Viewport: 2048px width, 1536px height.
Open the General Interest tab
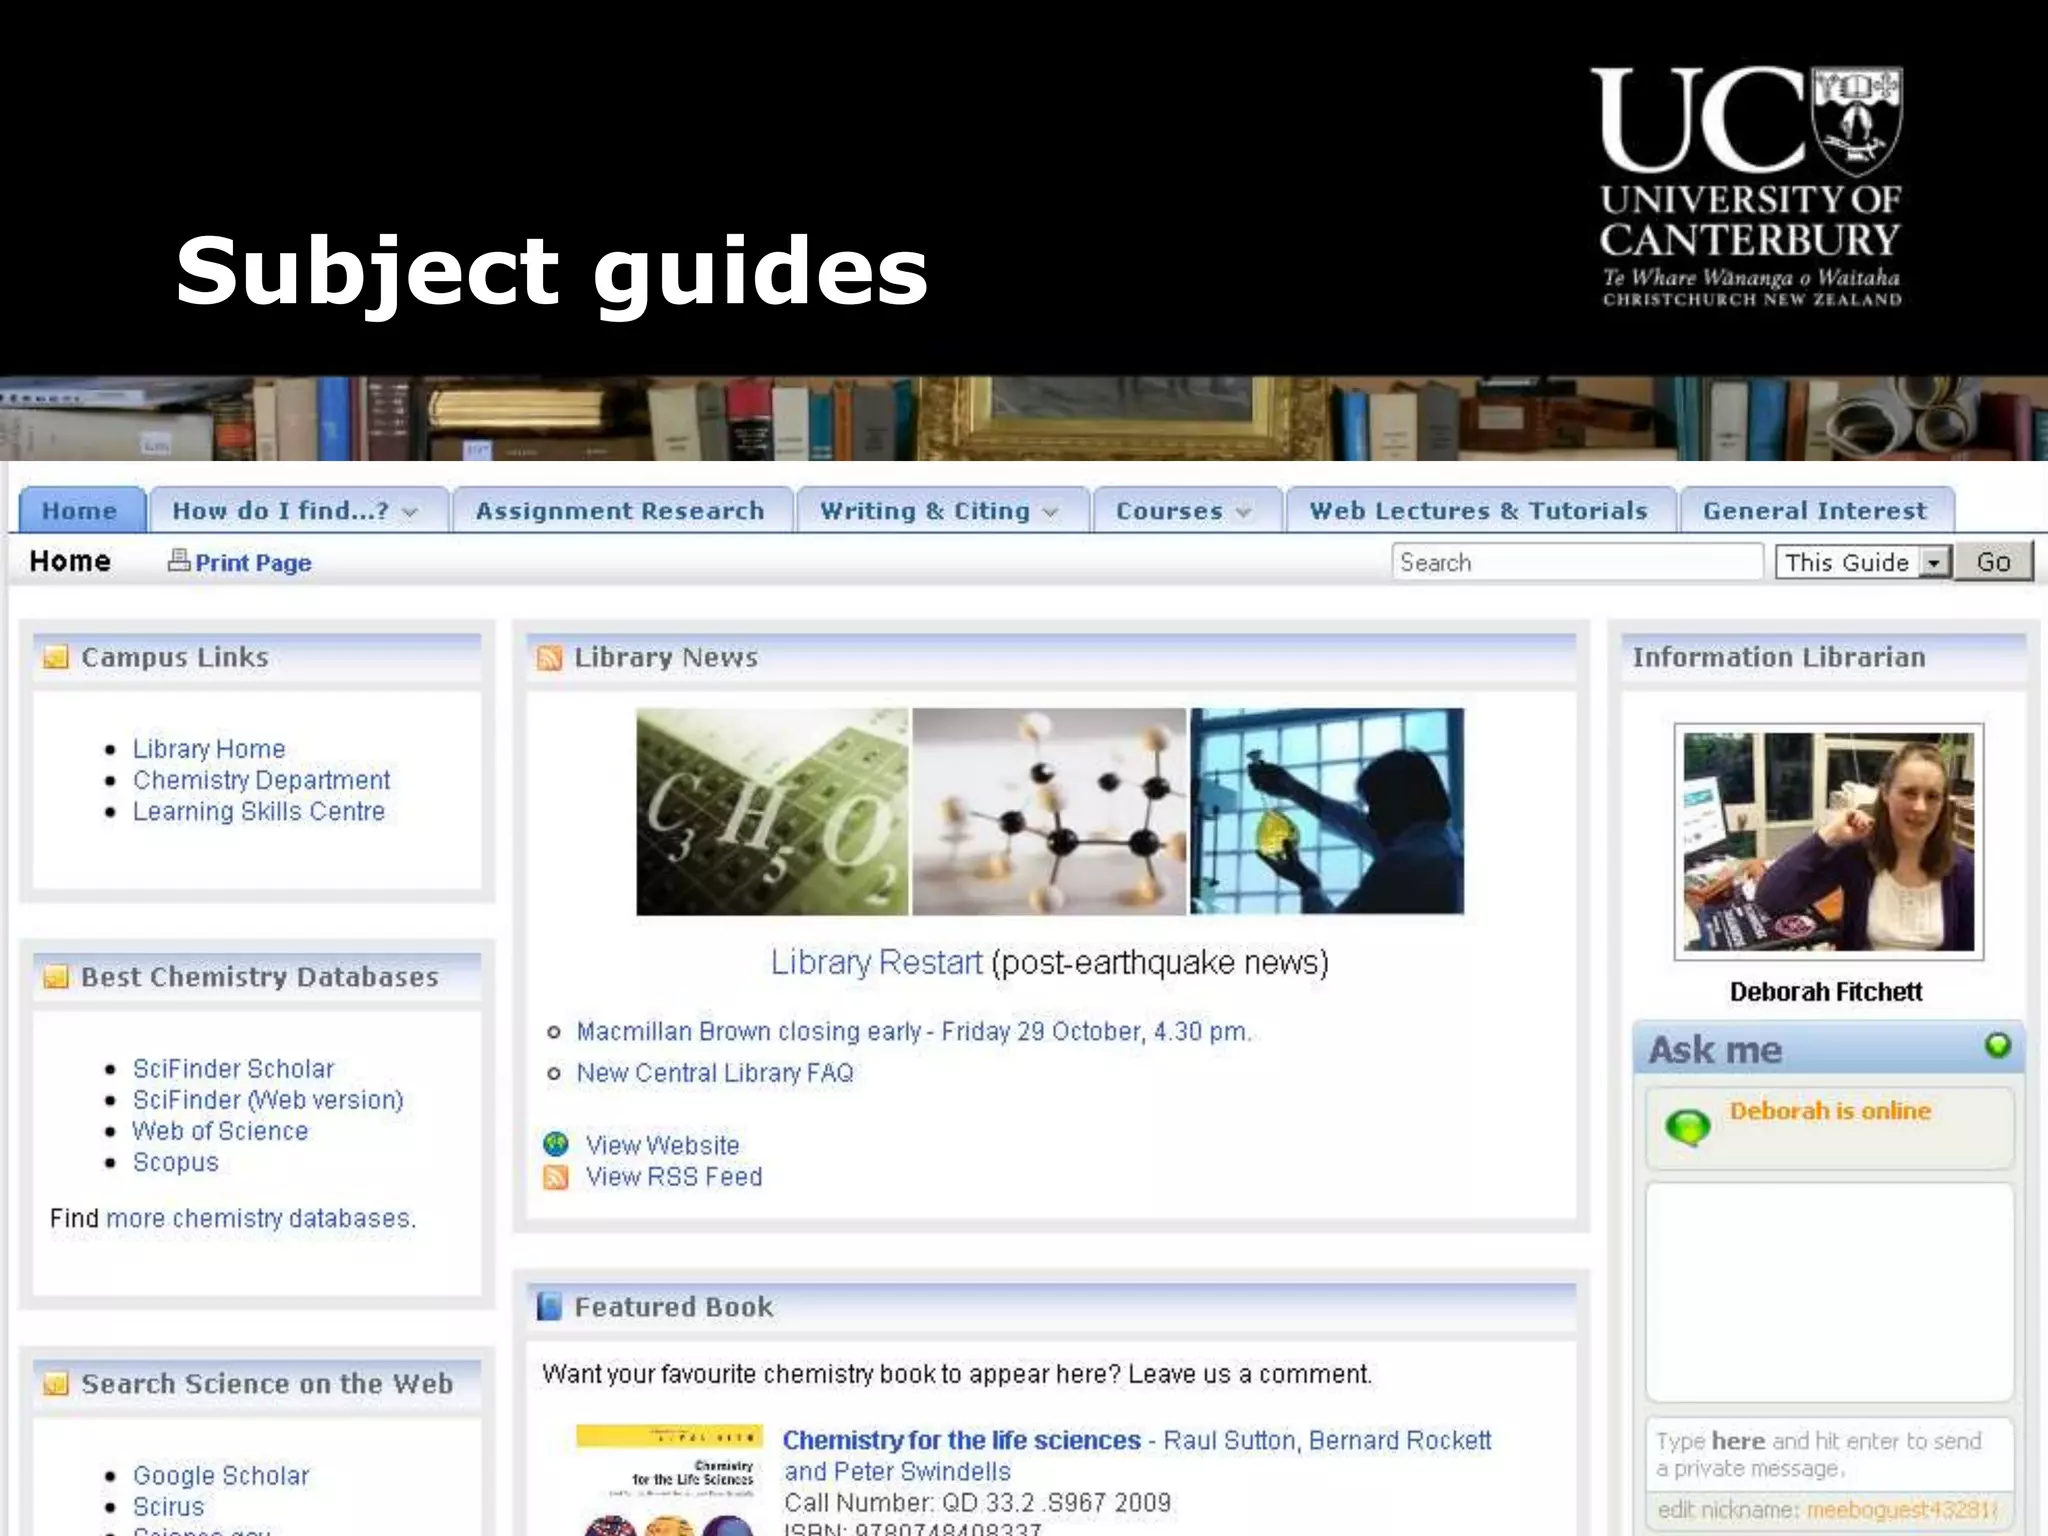(x=1815, y=510)
